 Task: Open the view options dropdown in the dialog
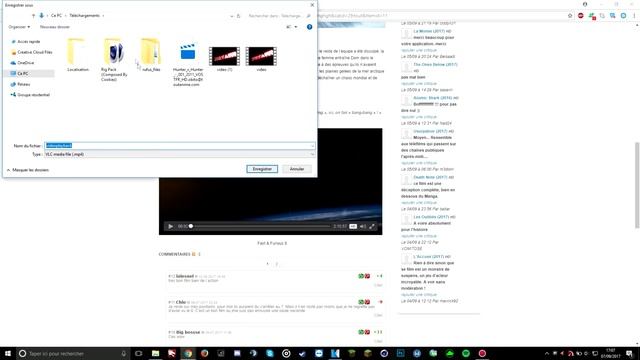[296, 27]
